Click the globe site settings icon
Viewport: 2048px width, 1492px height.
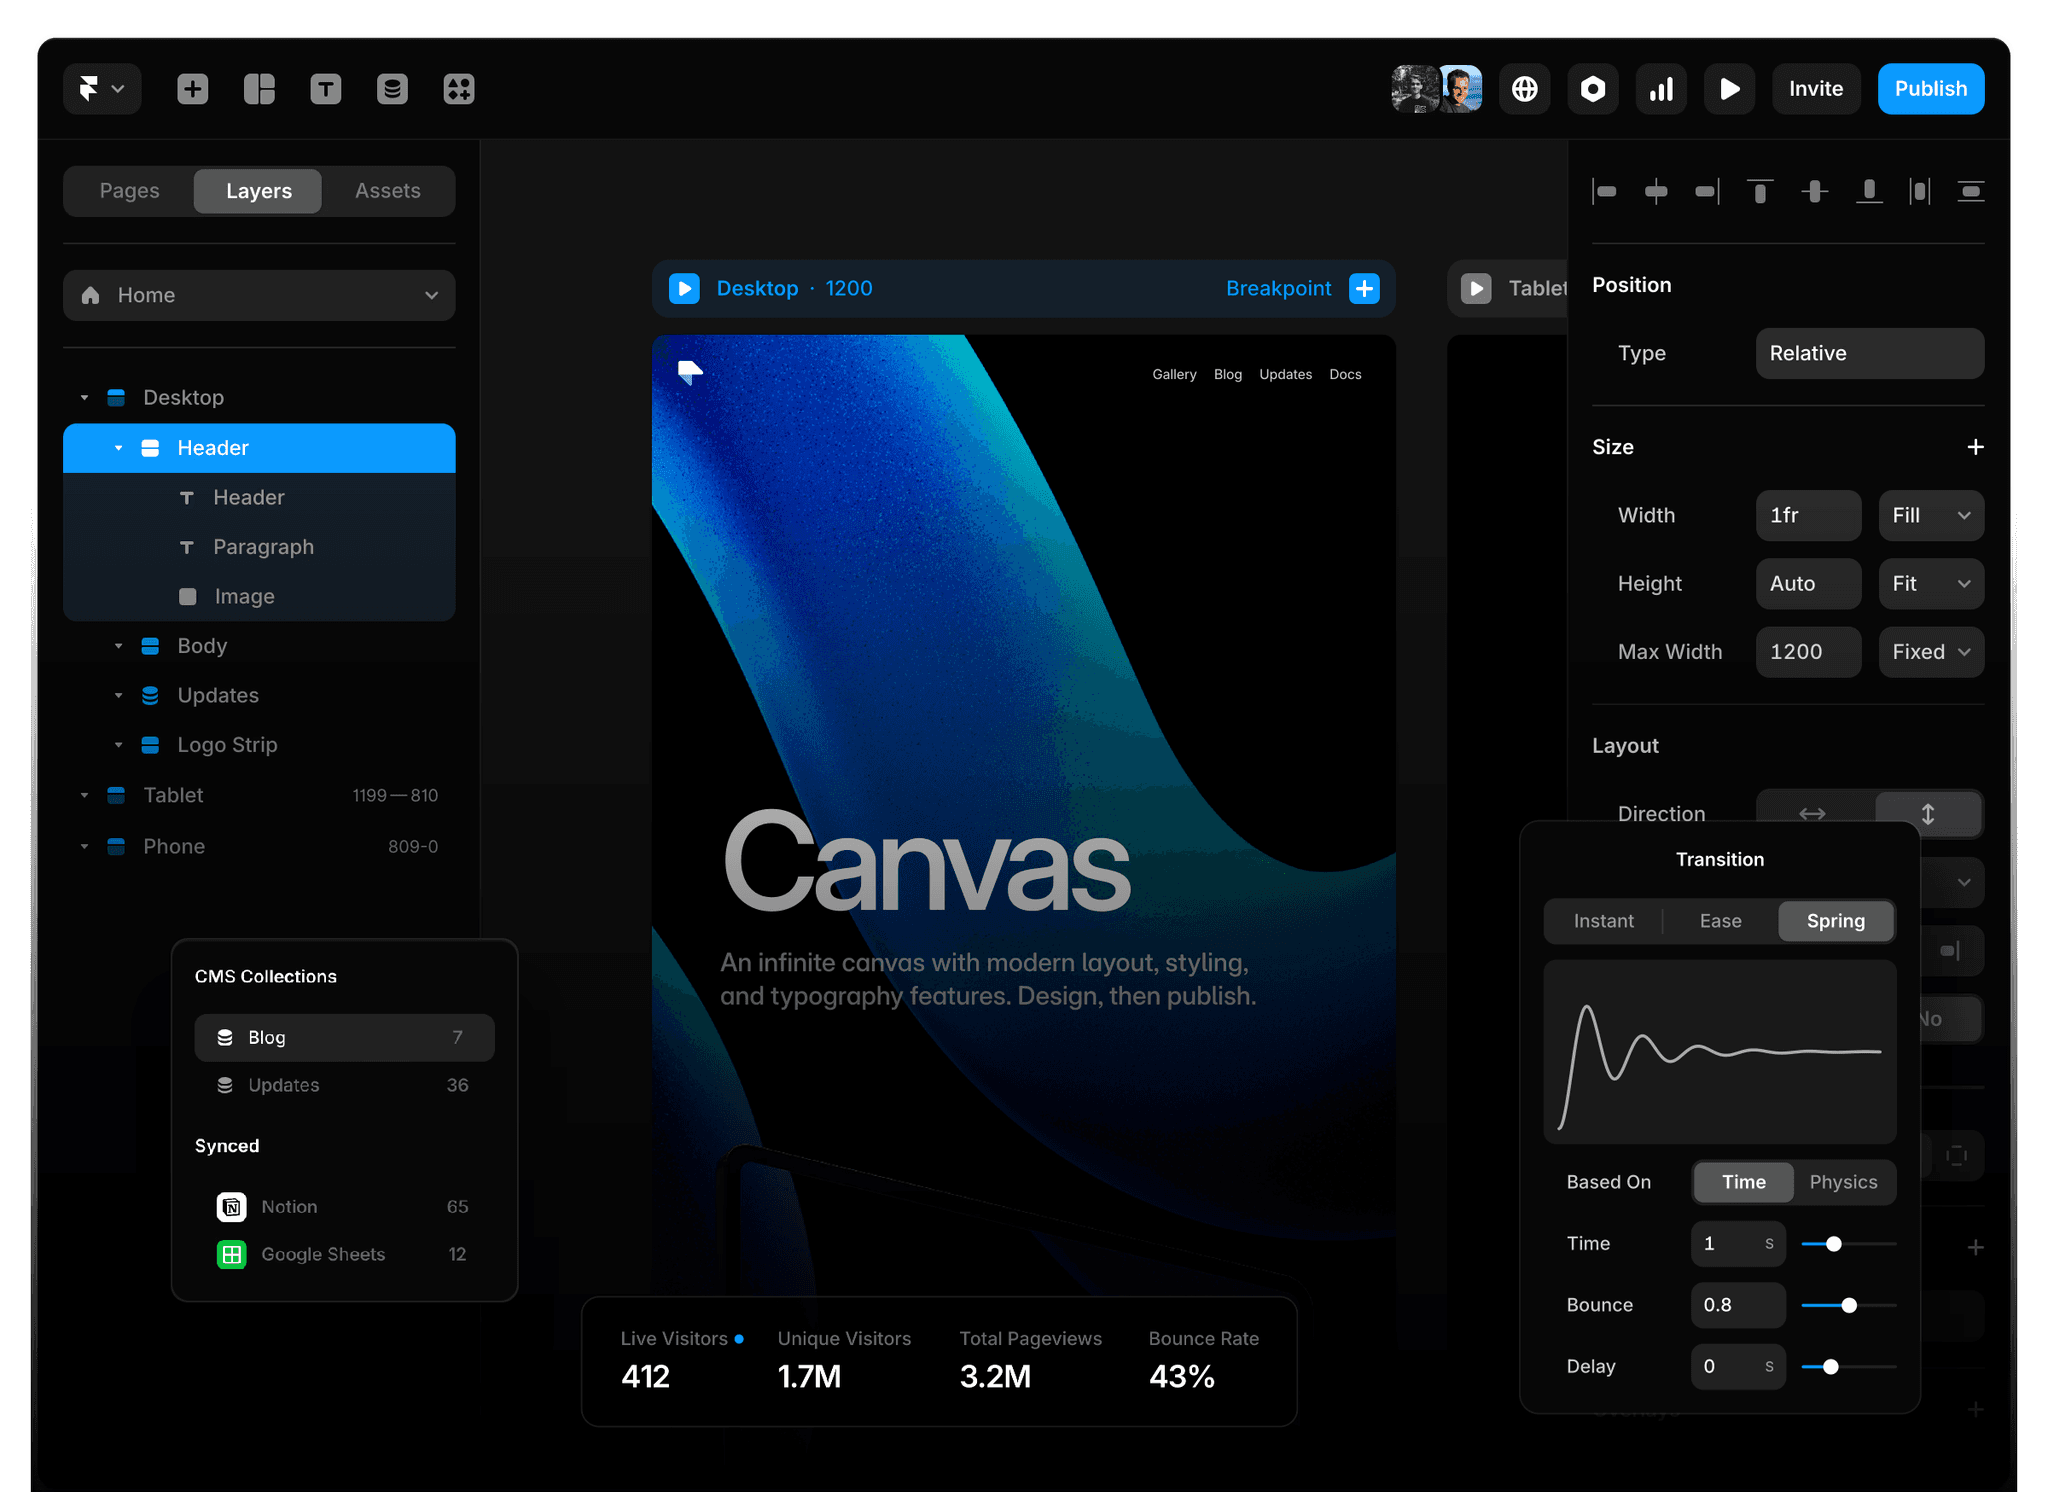click(x=1524, y=89)
